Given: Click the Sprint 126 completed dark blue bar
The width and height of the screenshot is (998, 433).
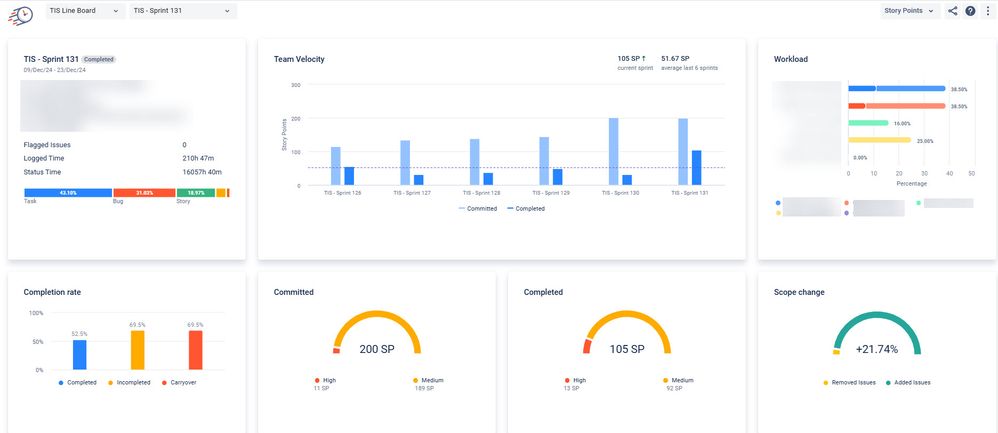Looking at the screenshot, I should [349, 176].
